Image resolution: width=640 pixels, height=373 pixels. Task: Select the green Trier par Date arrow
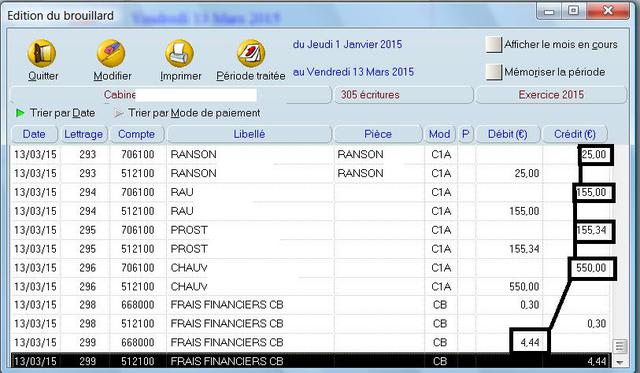20,113
